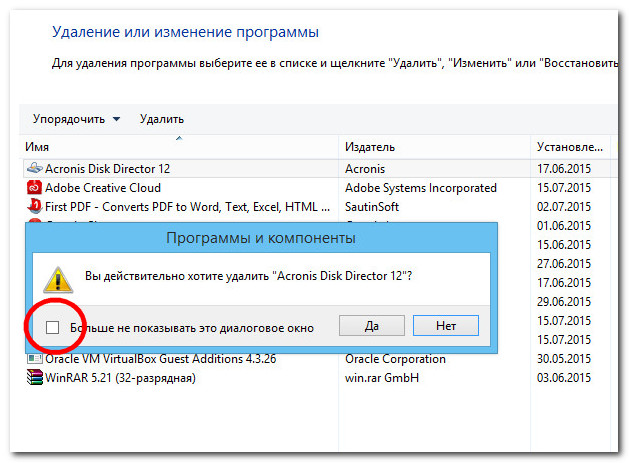Click the Oracle Corporation publisher cell

click(x=395, y=358)
